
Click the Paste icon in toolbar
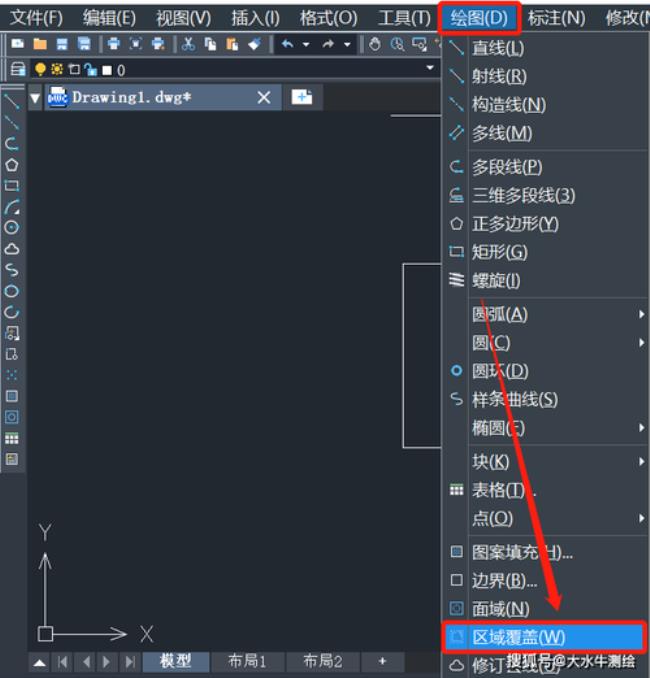click(x=232, y=44)
